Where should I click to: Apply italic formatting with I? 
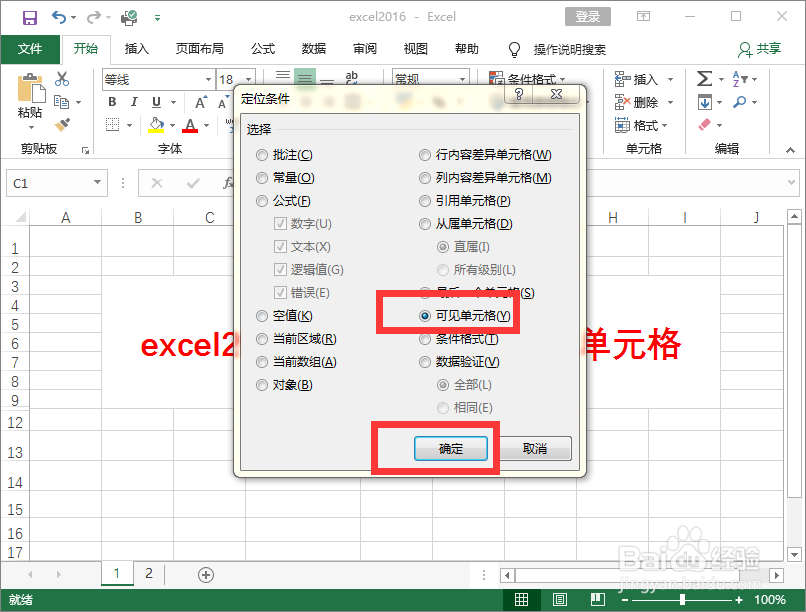[134, 102]
